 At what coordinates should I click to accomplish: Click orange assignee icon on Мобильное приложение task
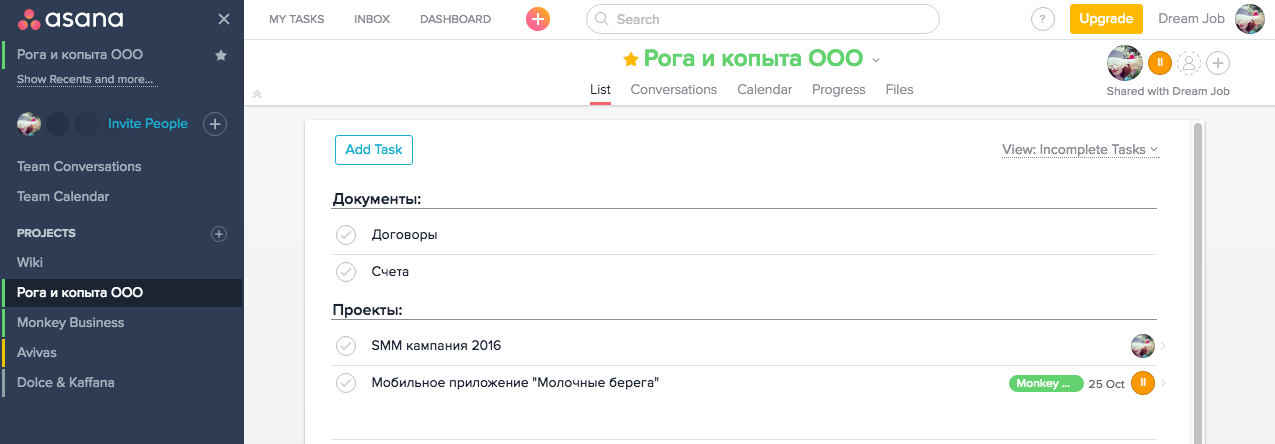(1143, 383)
